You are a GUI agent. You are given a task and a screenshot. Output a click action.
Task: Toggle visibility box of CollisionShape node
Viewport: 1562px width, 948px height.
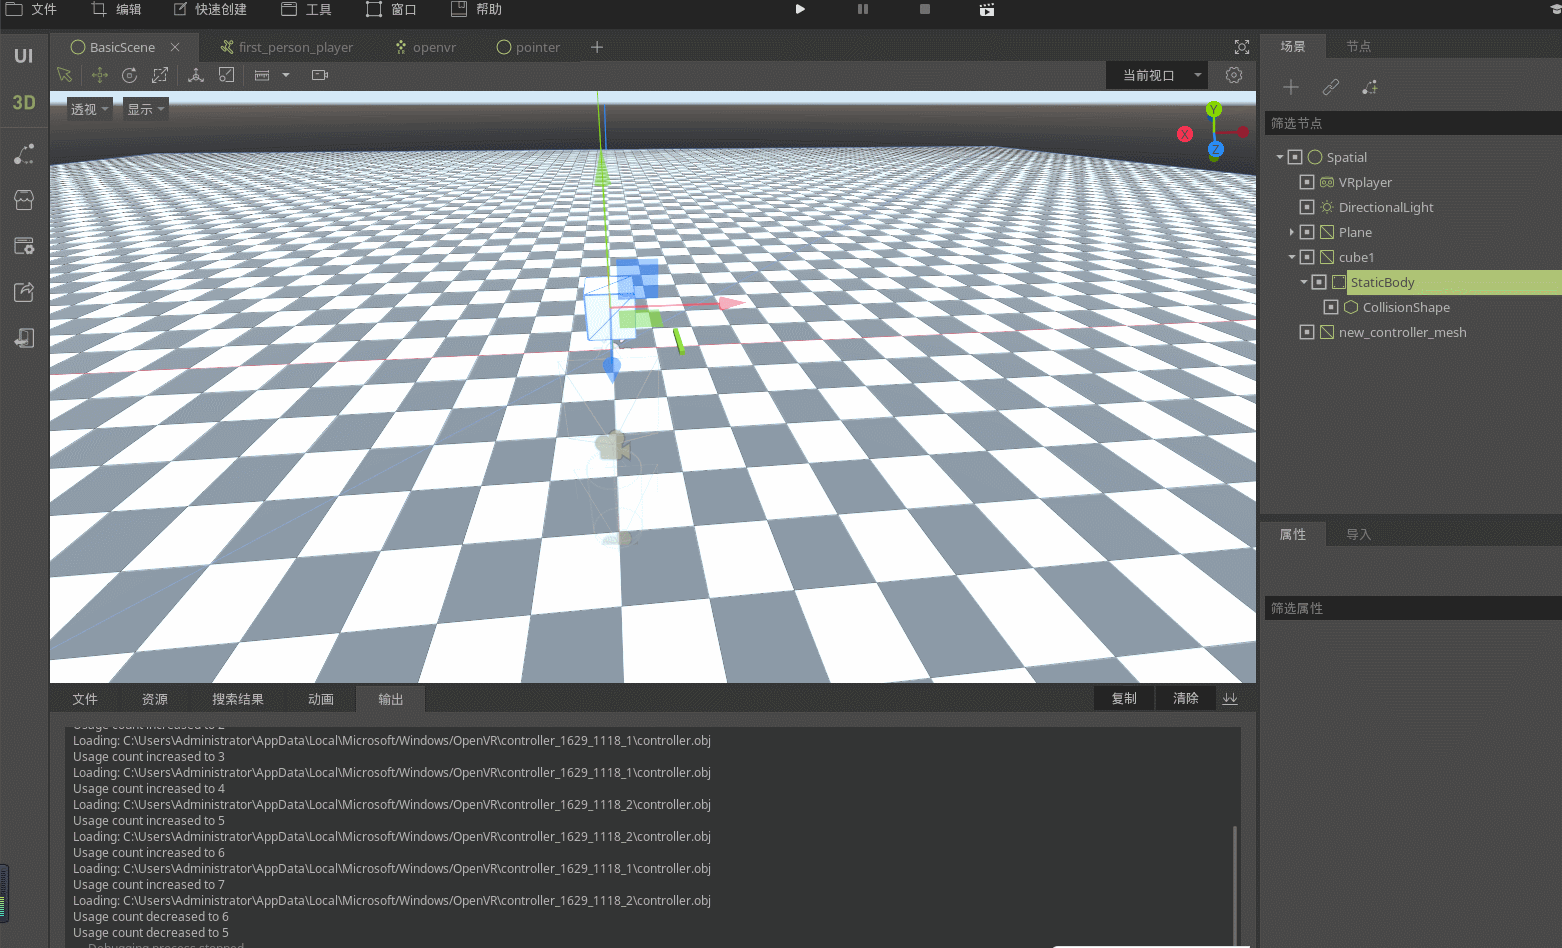click(x=1331, y=307)
